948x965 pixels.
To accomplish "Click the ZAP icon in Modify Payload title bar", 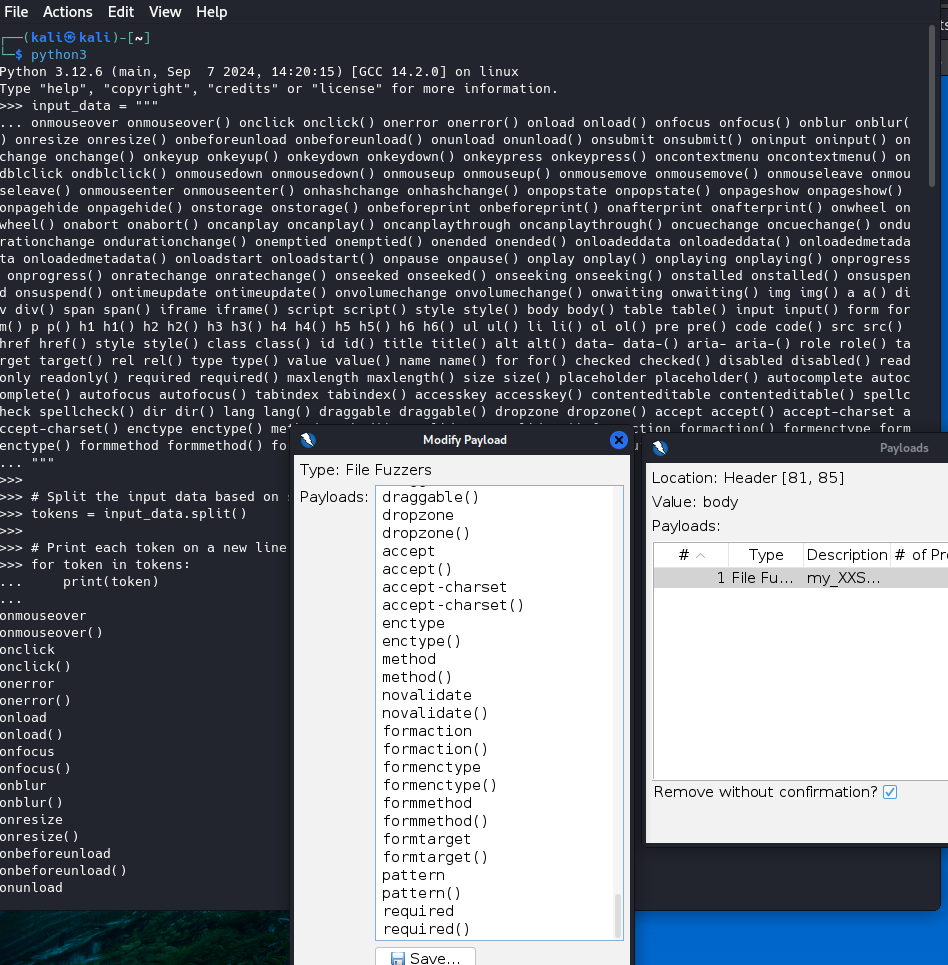I will 308,439.
